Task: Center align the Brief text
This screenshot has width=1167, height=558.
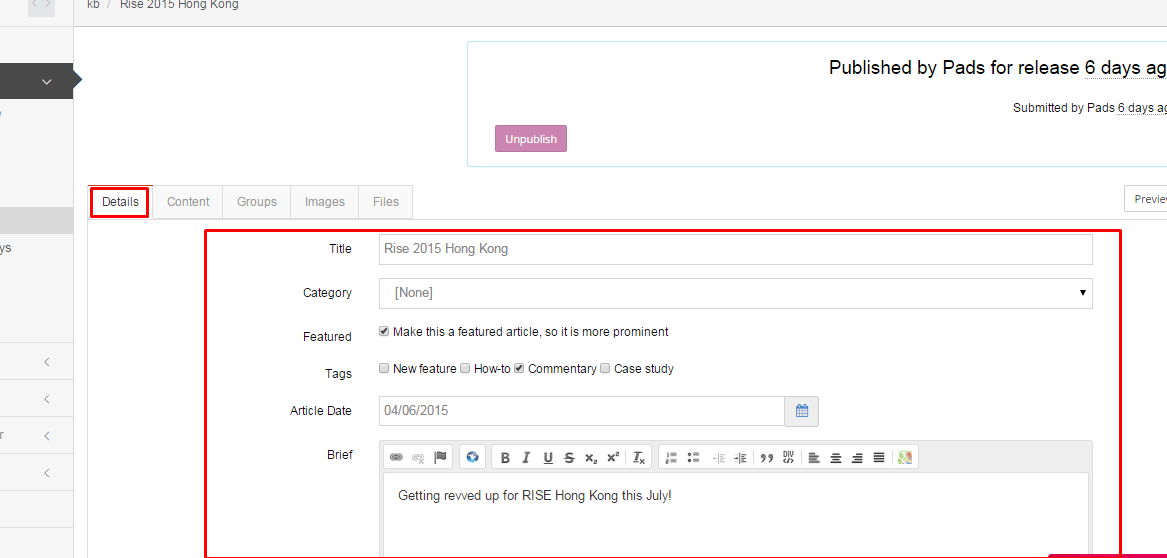Action: point(836,458)
